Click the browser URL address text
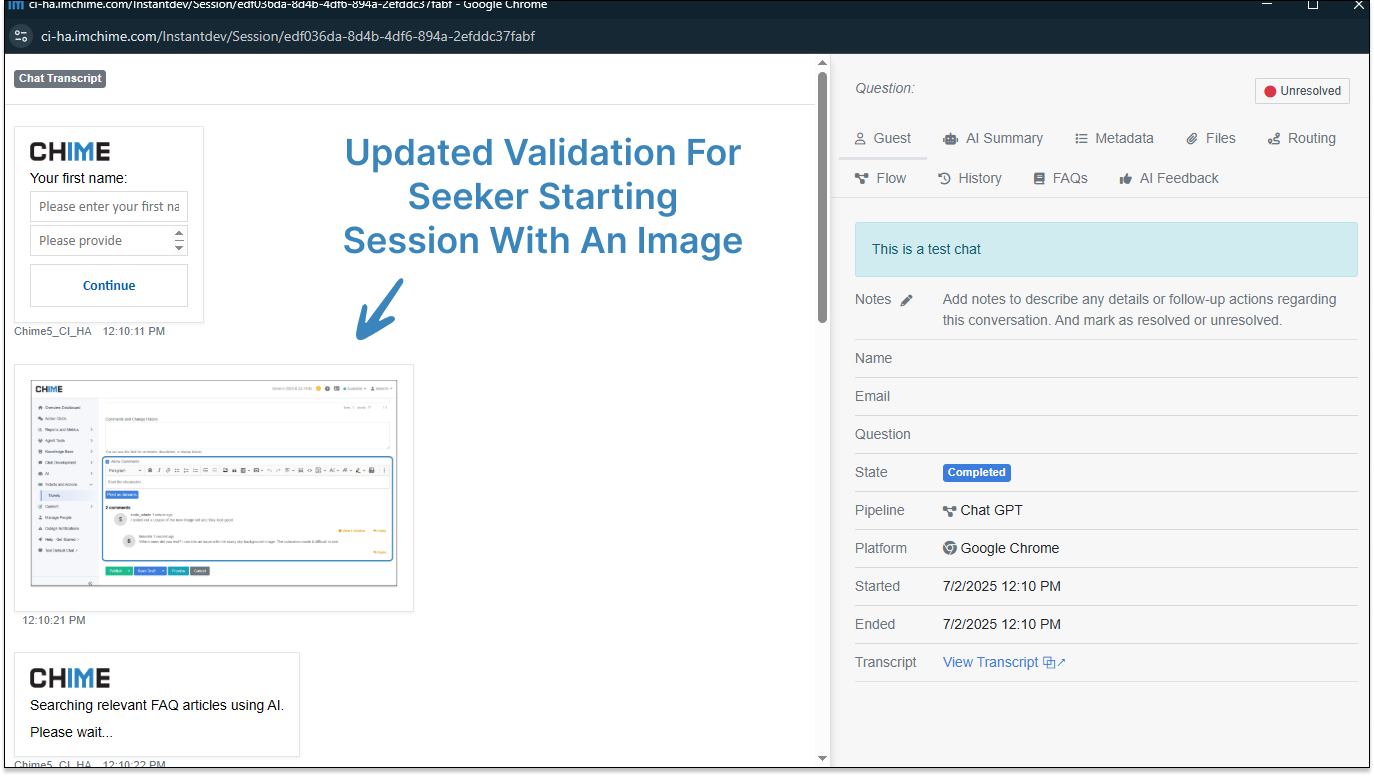 288,37
